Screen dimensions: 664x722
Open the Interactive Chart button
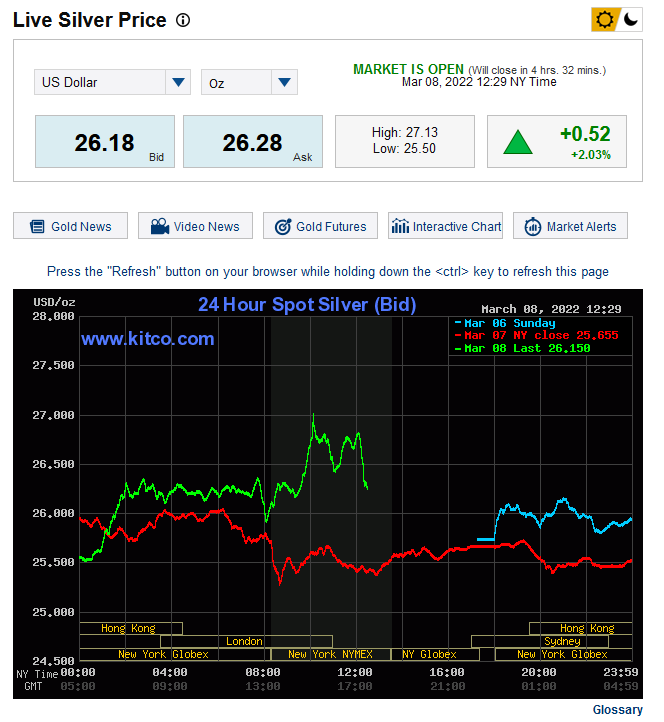click(445, 226)
